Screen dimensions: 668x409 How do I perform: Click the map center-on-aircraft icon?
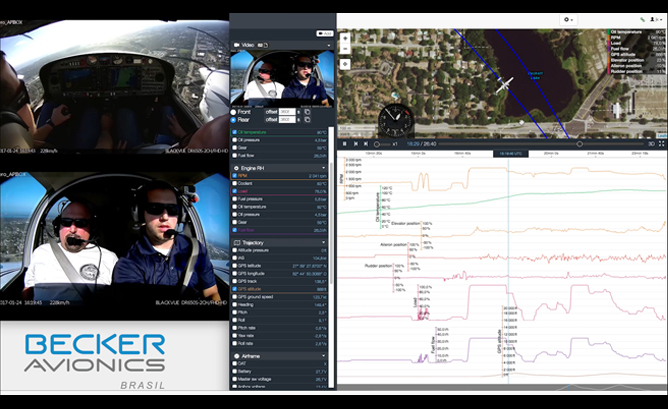[345, 64]
